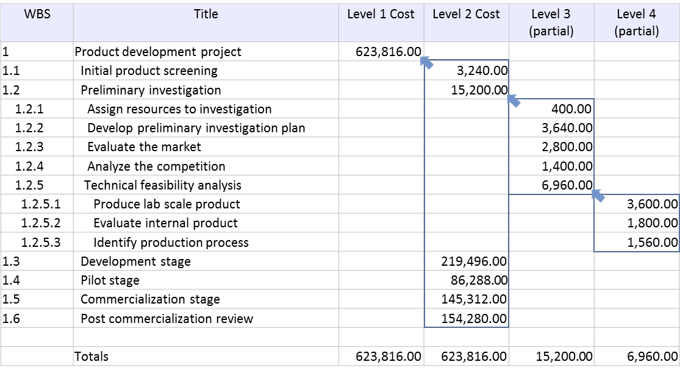Select the Level 4 (partial) header cell
This screenshot has width=680, height=373.
point(637,23)
